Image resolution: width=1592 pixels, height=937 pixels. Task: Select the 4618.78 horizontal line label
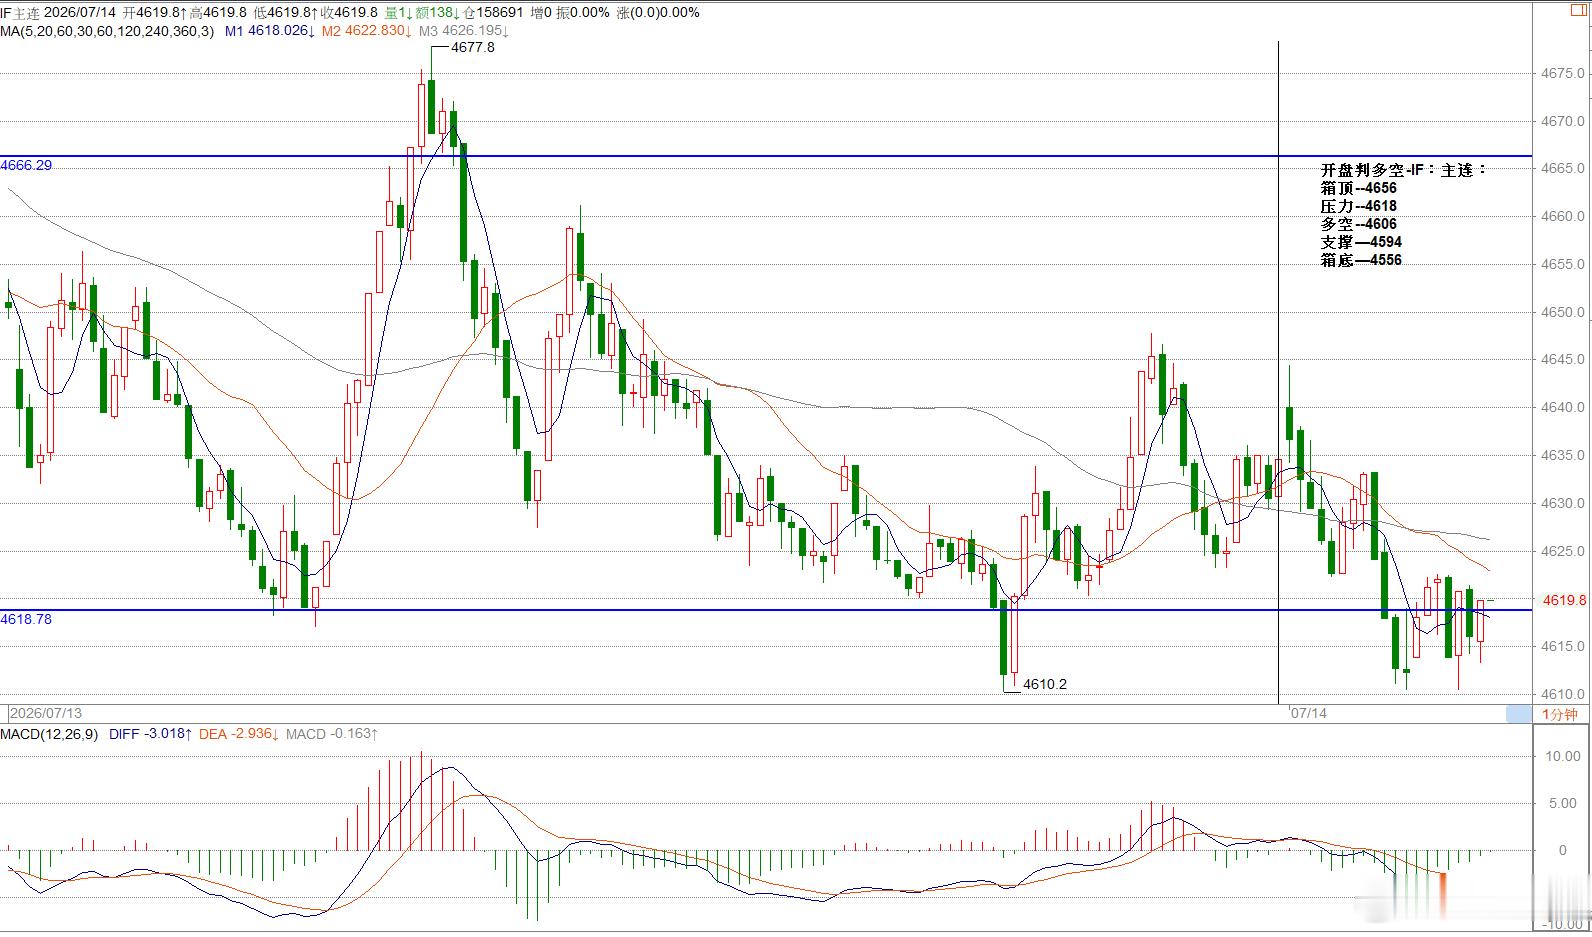(x=26, y=619)
